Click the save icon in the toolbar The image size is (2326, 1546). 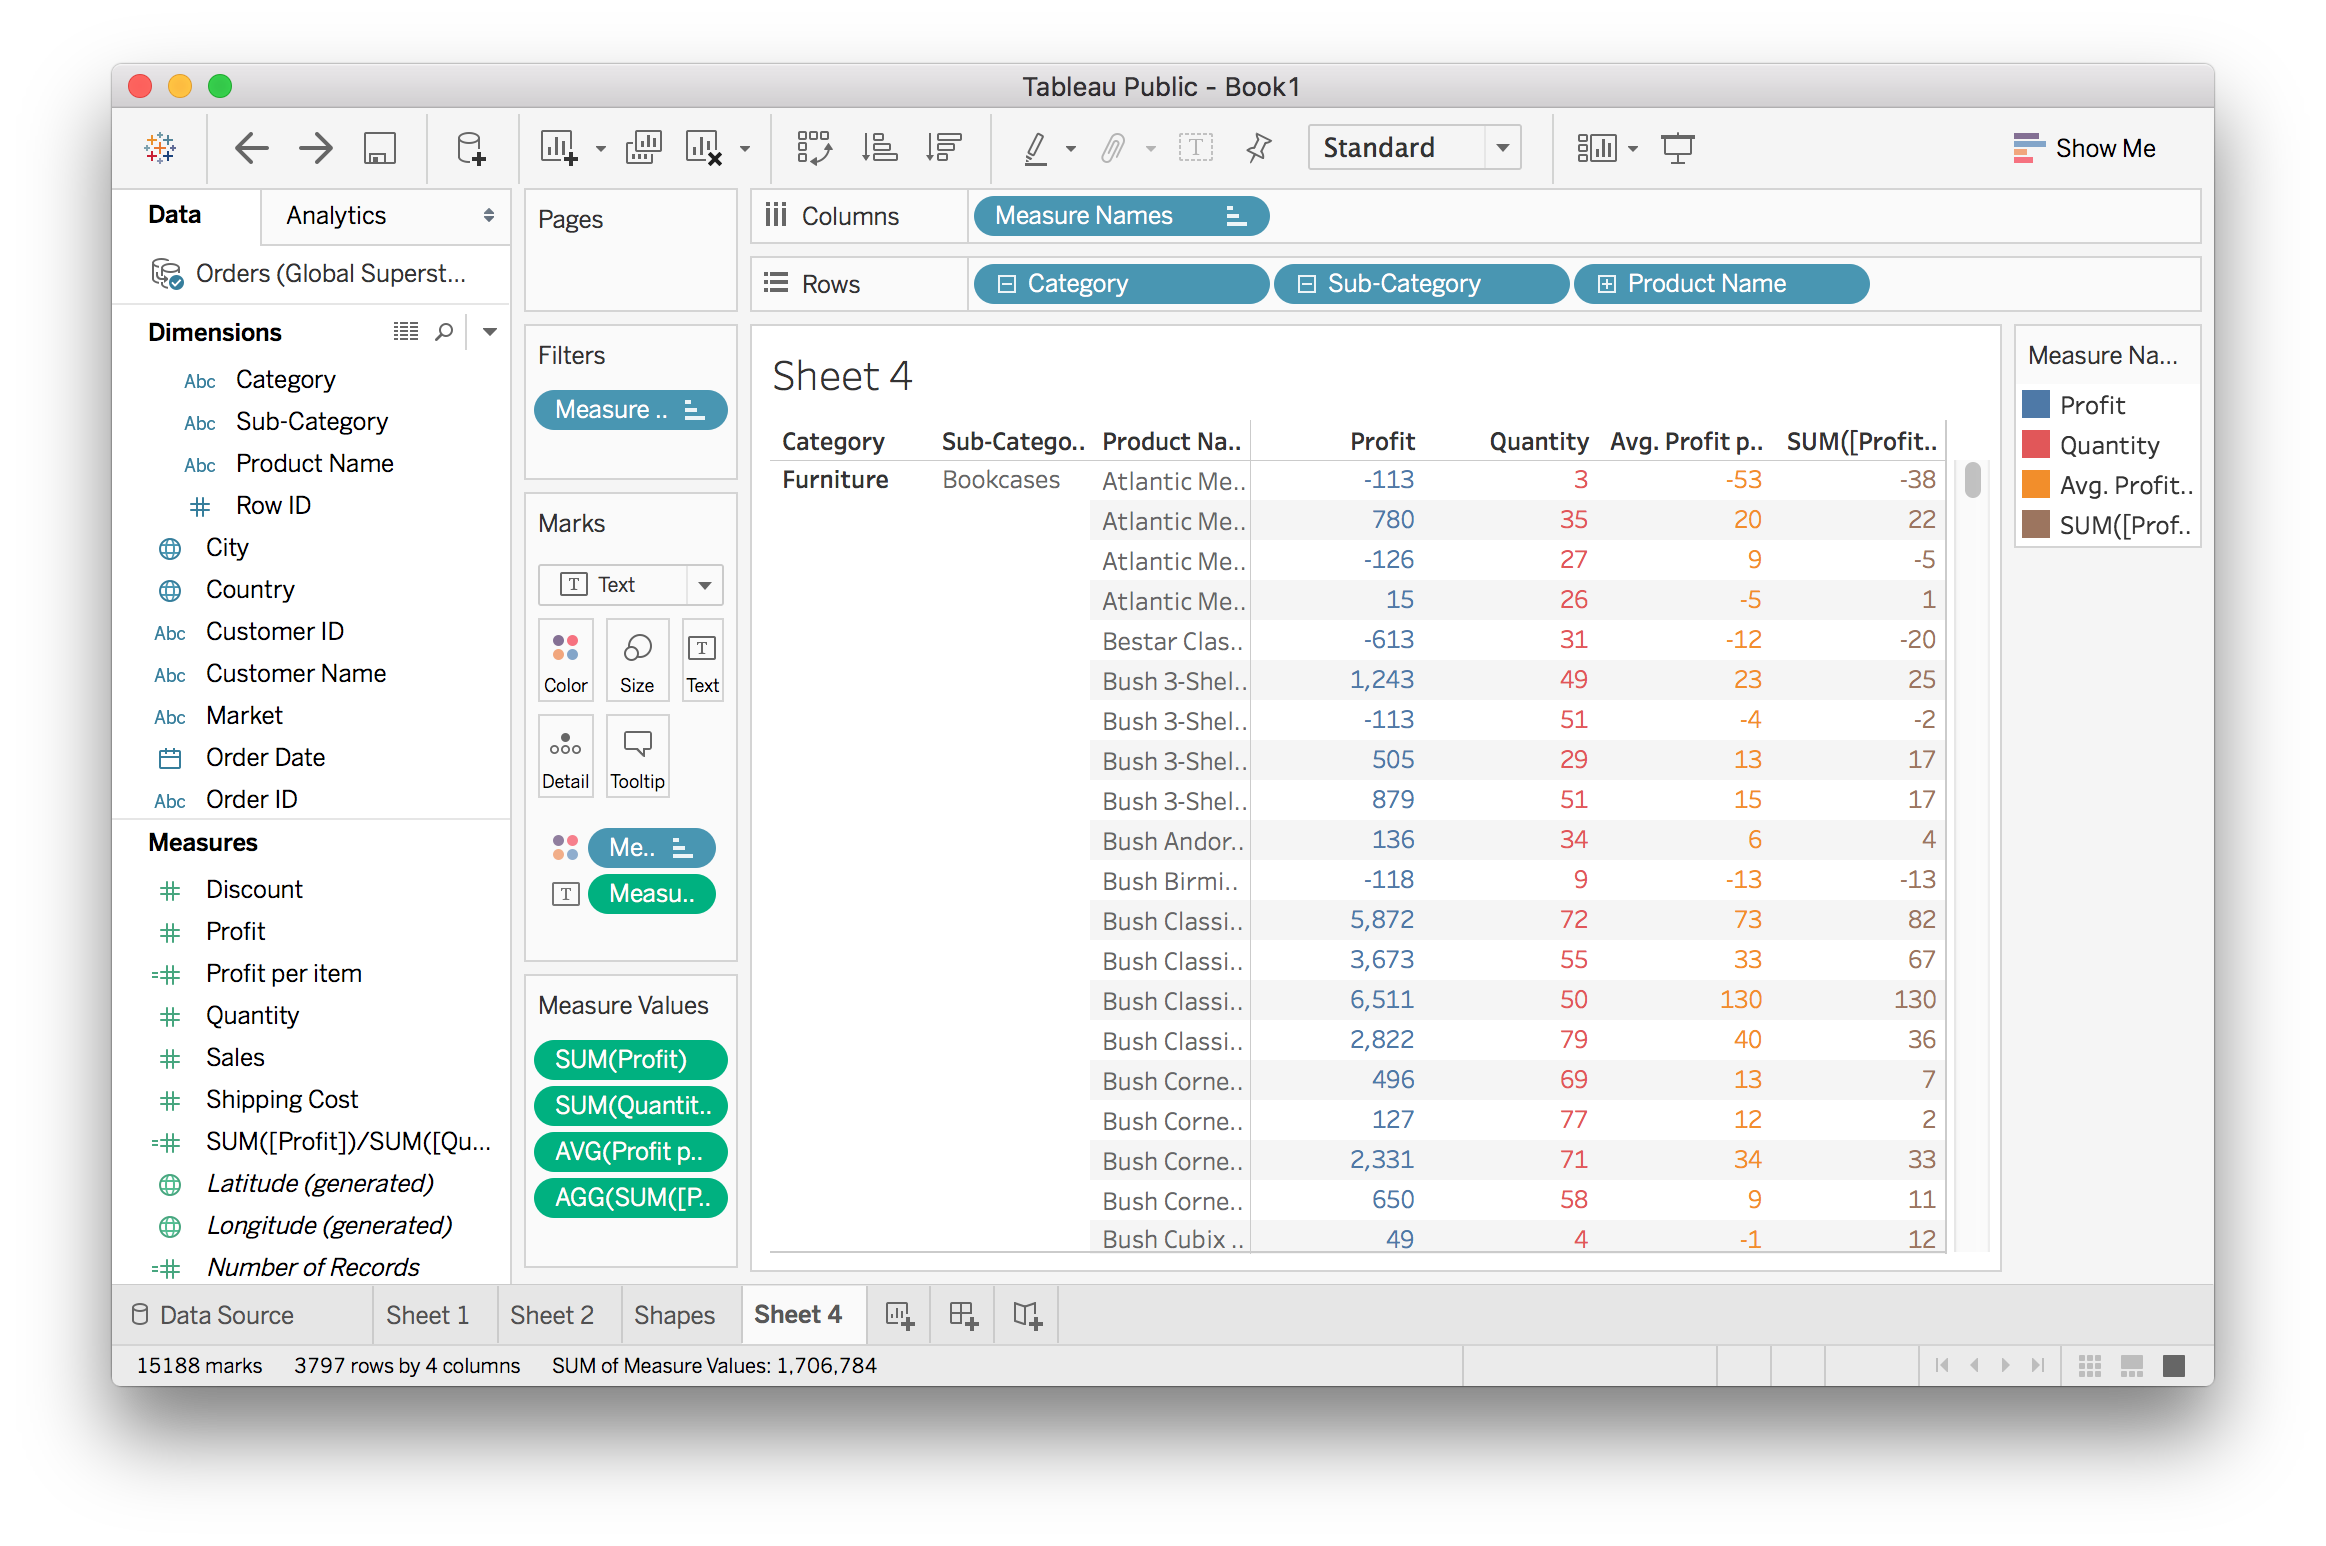click(380, 148)
